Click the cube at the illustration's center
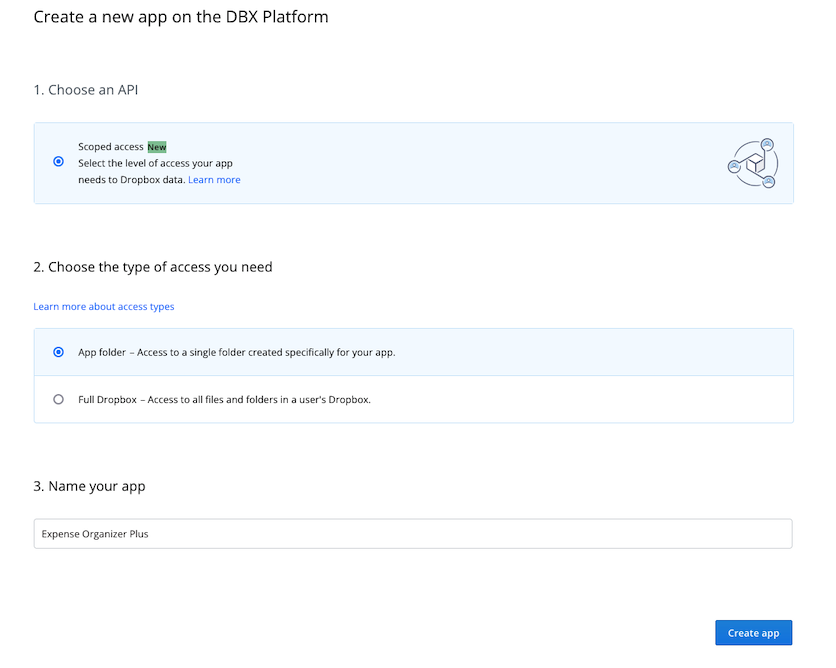This screenshot has width=836, height=668. [x=754, y=164]
